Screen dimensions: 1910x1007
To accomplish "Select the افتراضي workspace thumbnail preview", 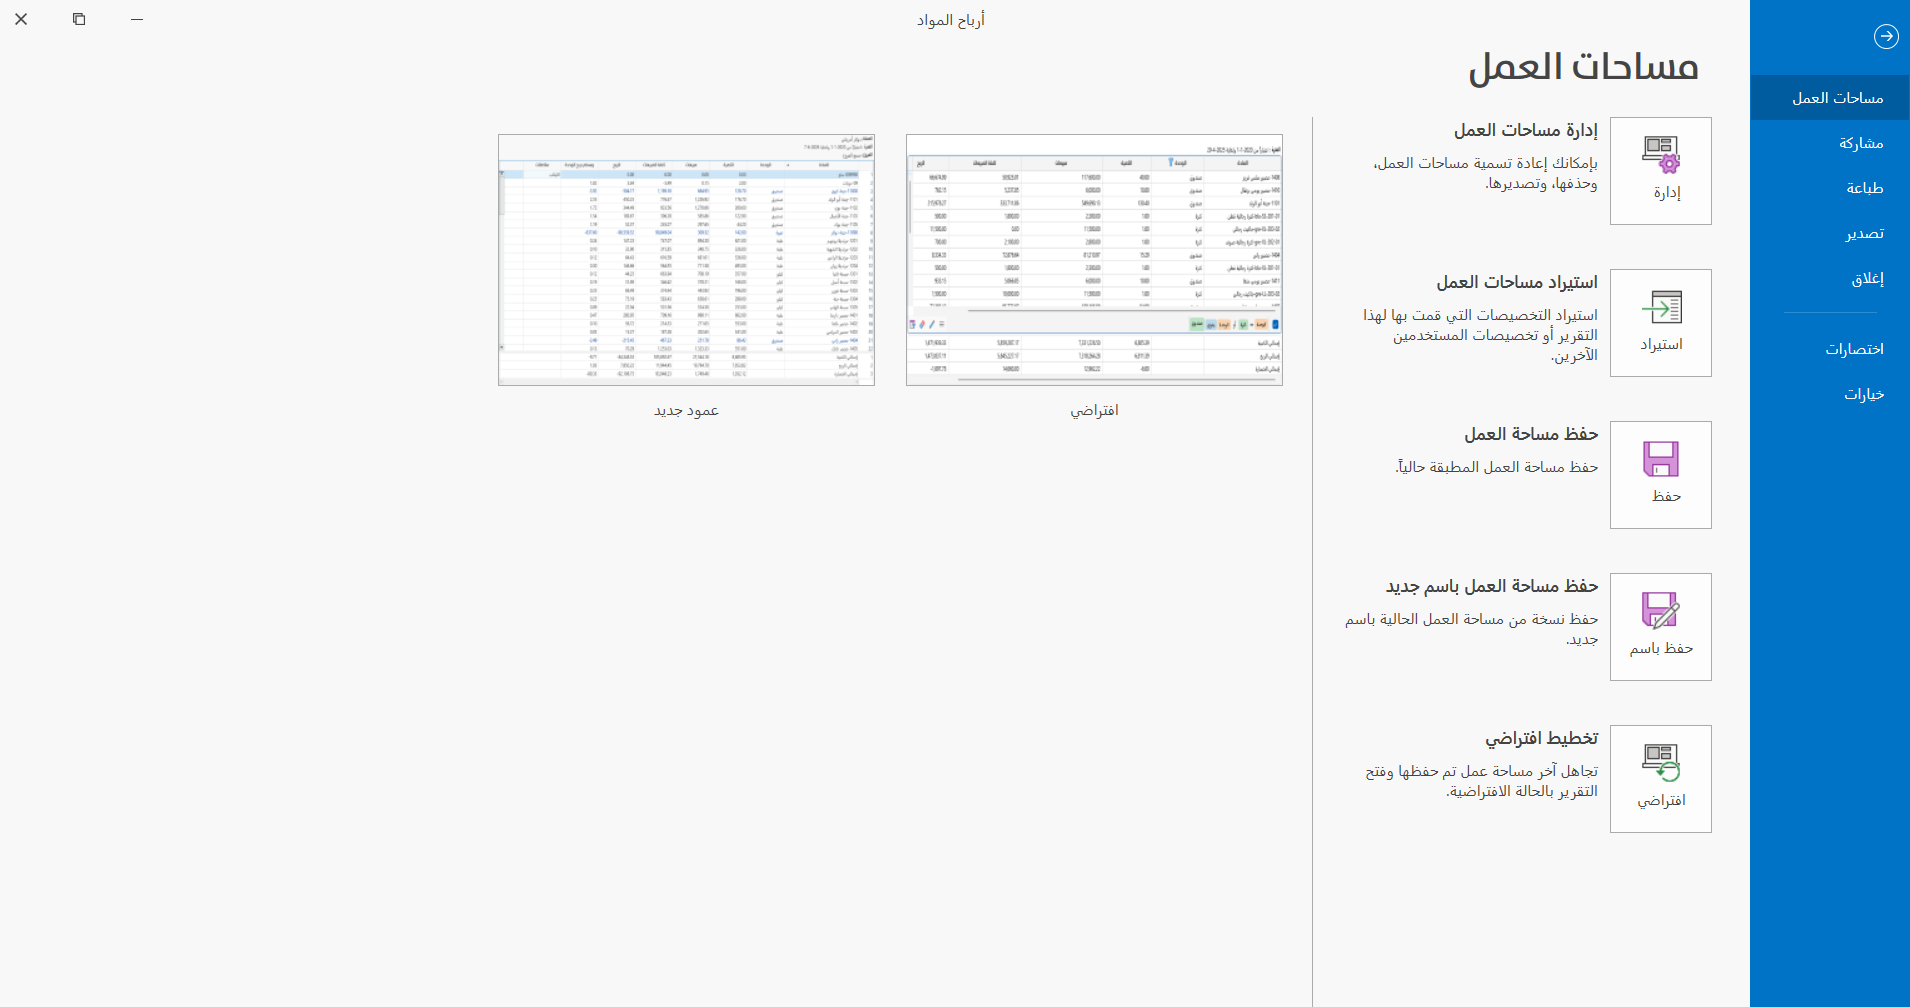I will (x=1094, y=260).
